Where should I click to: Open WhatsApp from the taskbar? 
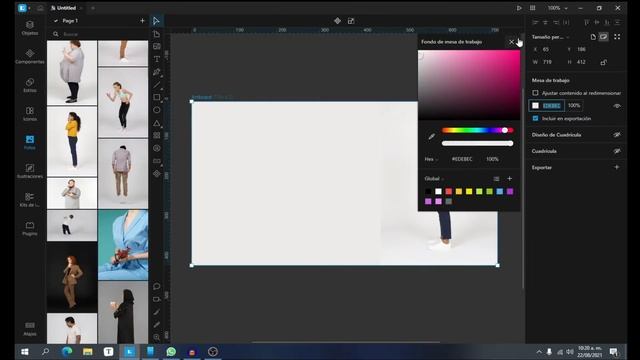171,351
